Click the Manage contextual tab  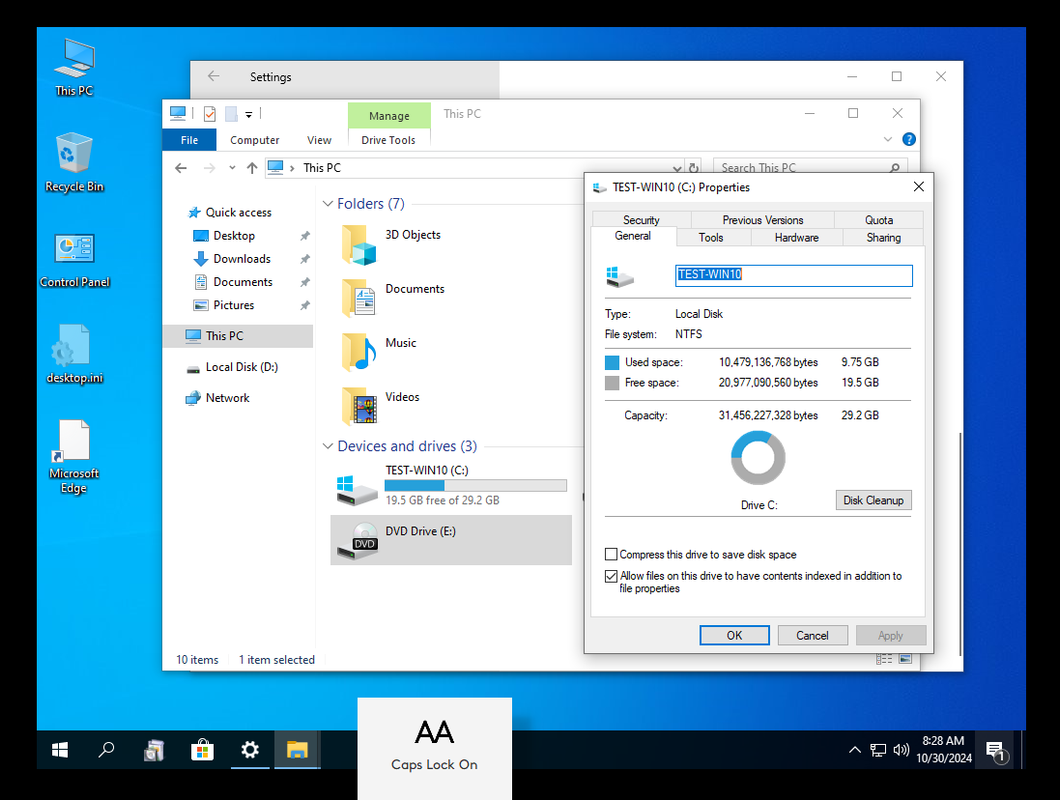coord(389,116)
